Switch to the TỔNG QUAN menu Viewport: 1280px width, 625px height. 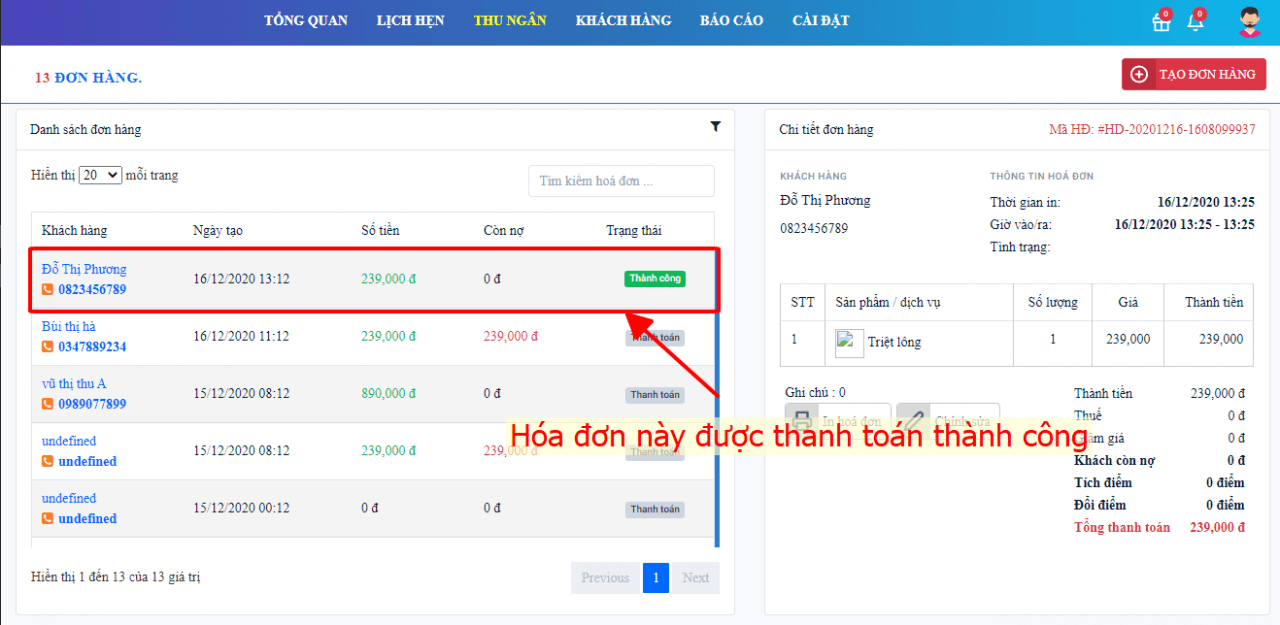[305, 20]
